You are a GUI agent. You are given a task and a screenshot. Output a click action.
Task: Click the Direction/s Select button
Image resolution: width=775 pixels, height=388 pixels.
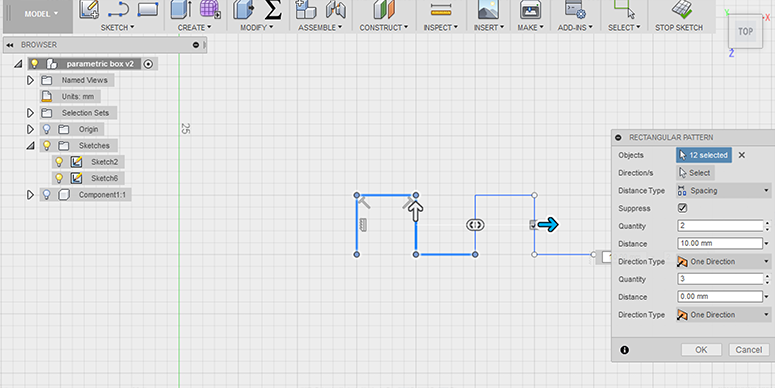click(695, 172)
